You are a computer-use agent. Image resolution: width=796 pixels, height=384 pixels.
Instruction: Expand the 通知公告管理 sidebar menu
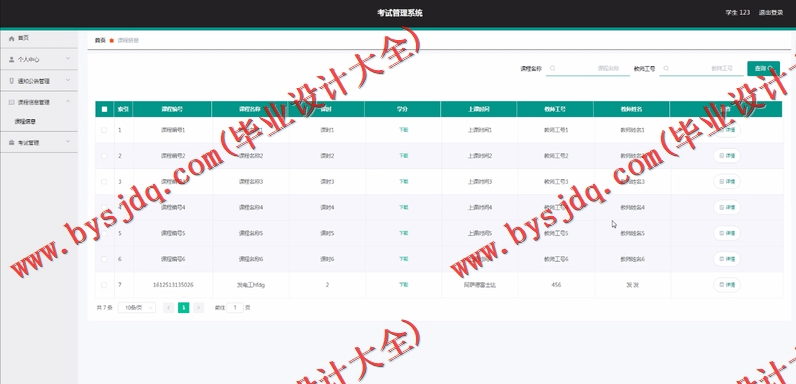[x=39, y=81]
